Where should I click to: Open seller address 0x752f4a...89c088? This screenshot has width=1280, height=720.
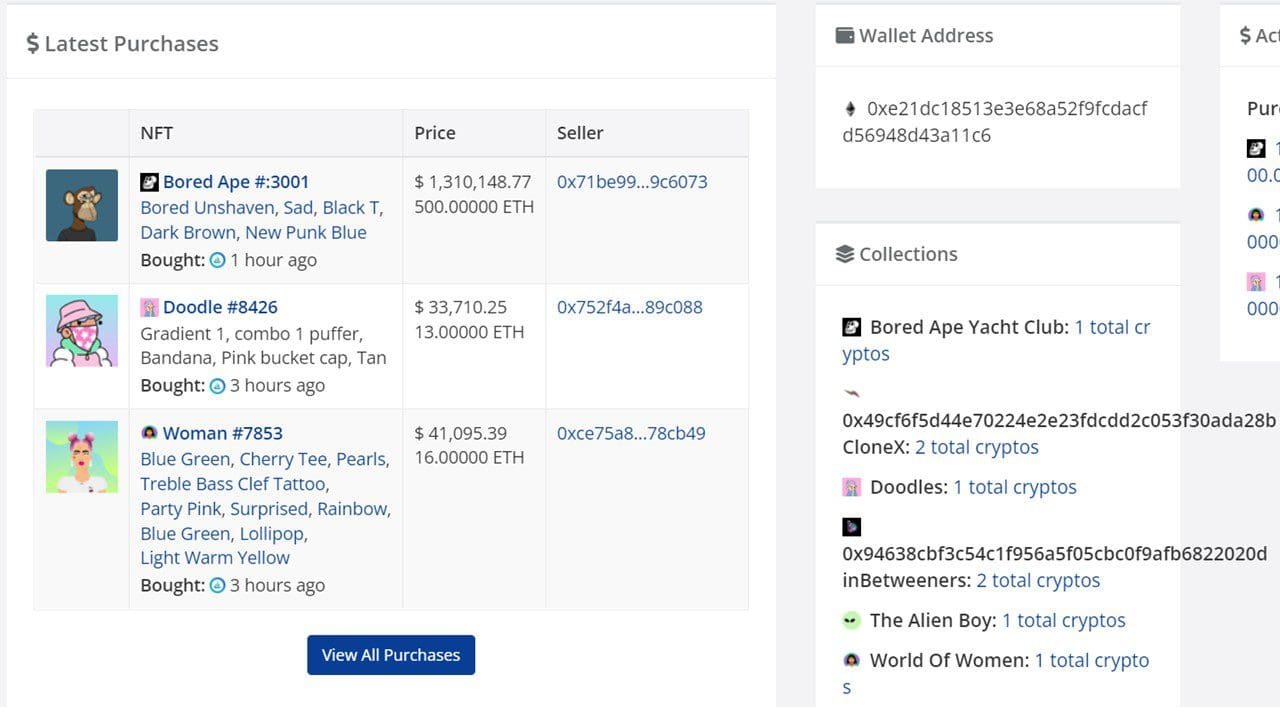point(629,307)
